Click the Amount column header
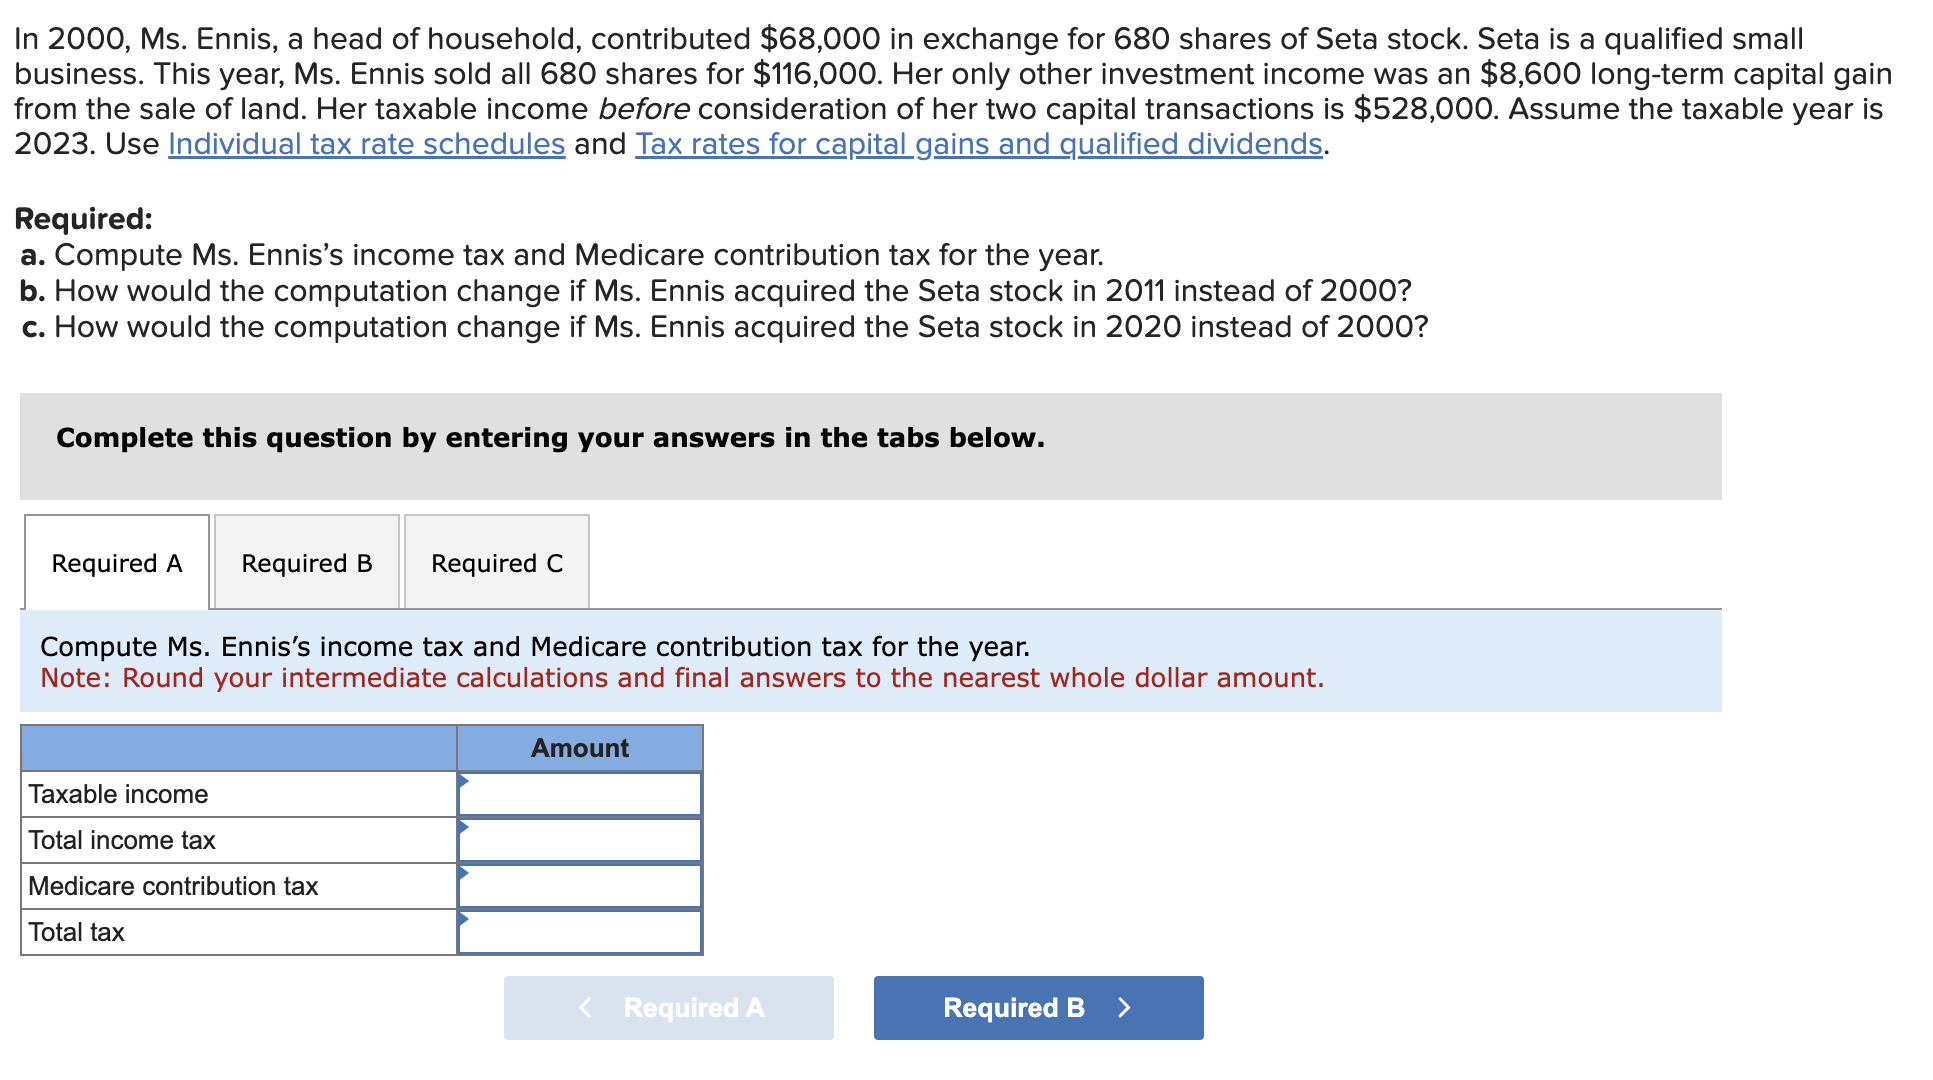The height and width of the screenshot is (1080, 1933). [x=580, y=748]
